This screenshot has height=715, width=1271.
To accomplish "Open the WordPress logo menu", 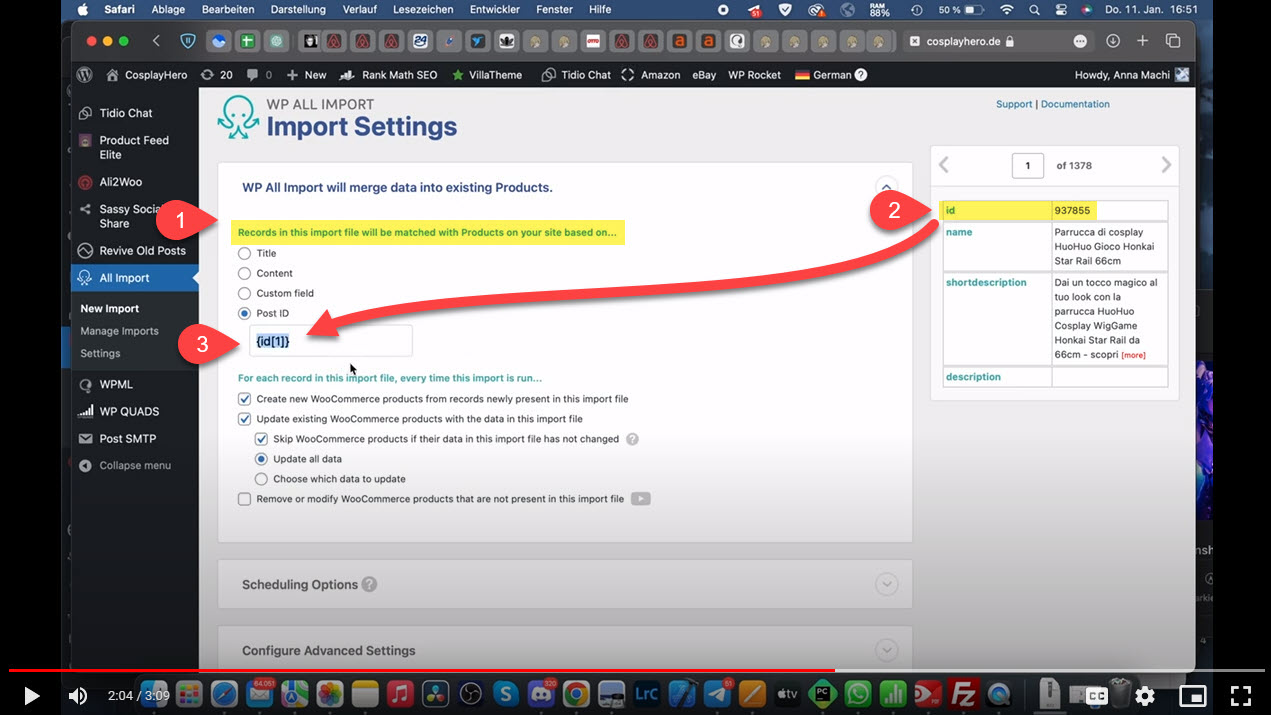I will 86,75.
